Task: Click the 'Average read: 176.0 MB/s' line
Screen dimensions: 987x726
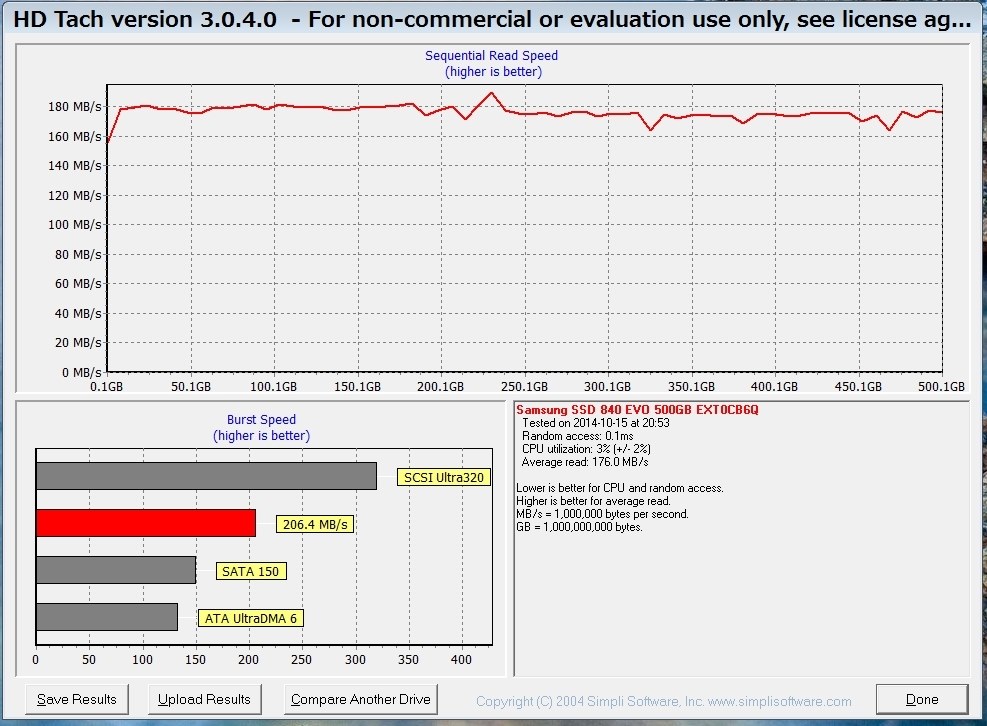Action: [x=585, y=462]
